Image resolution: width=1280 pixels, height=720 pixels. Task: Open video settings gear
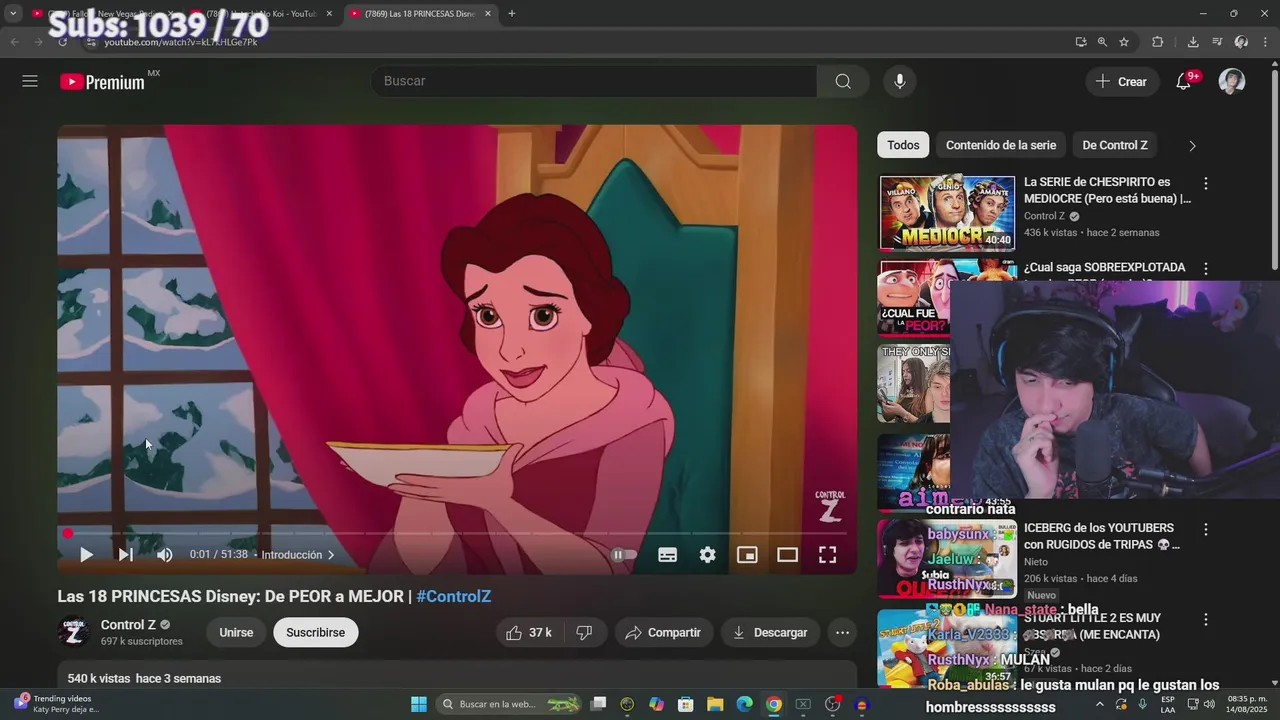coord(707,555)
